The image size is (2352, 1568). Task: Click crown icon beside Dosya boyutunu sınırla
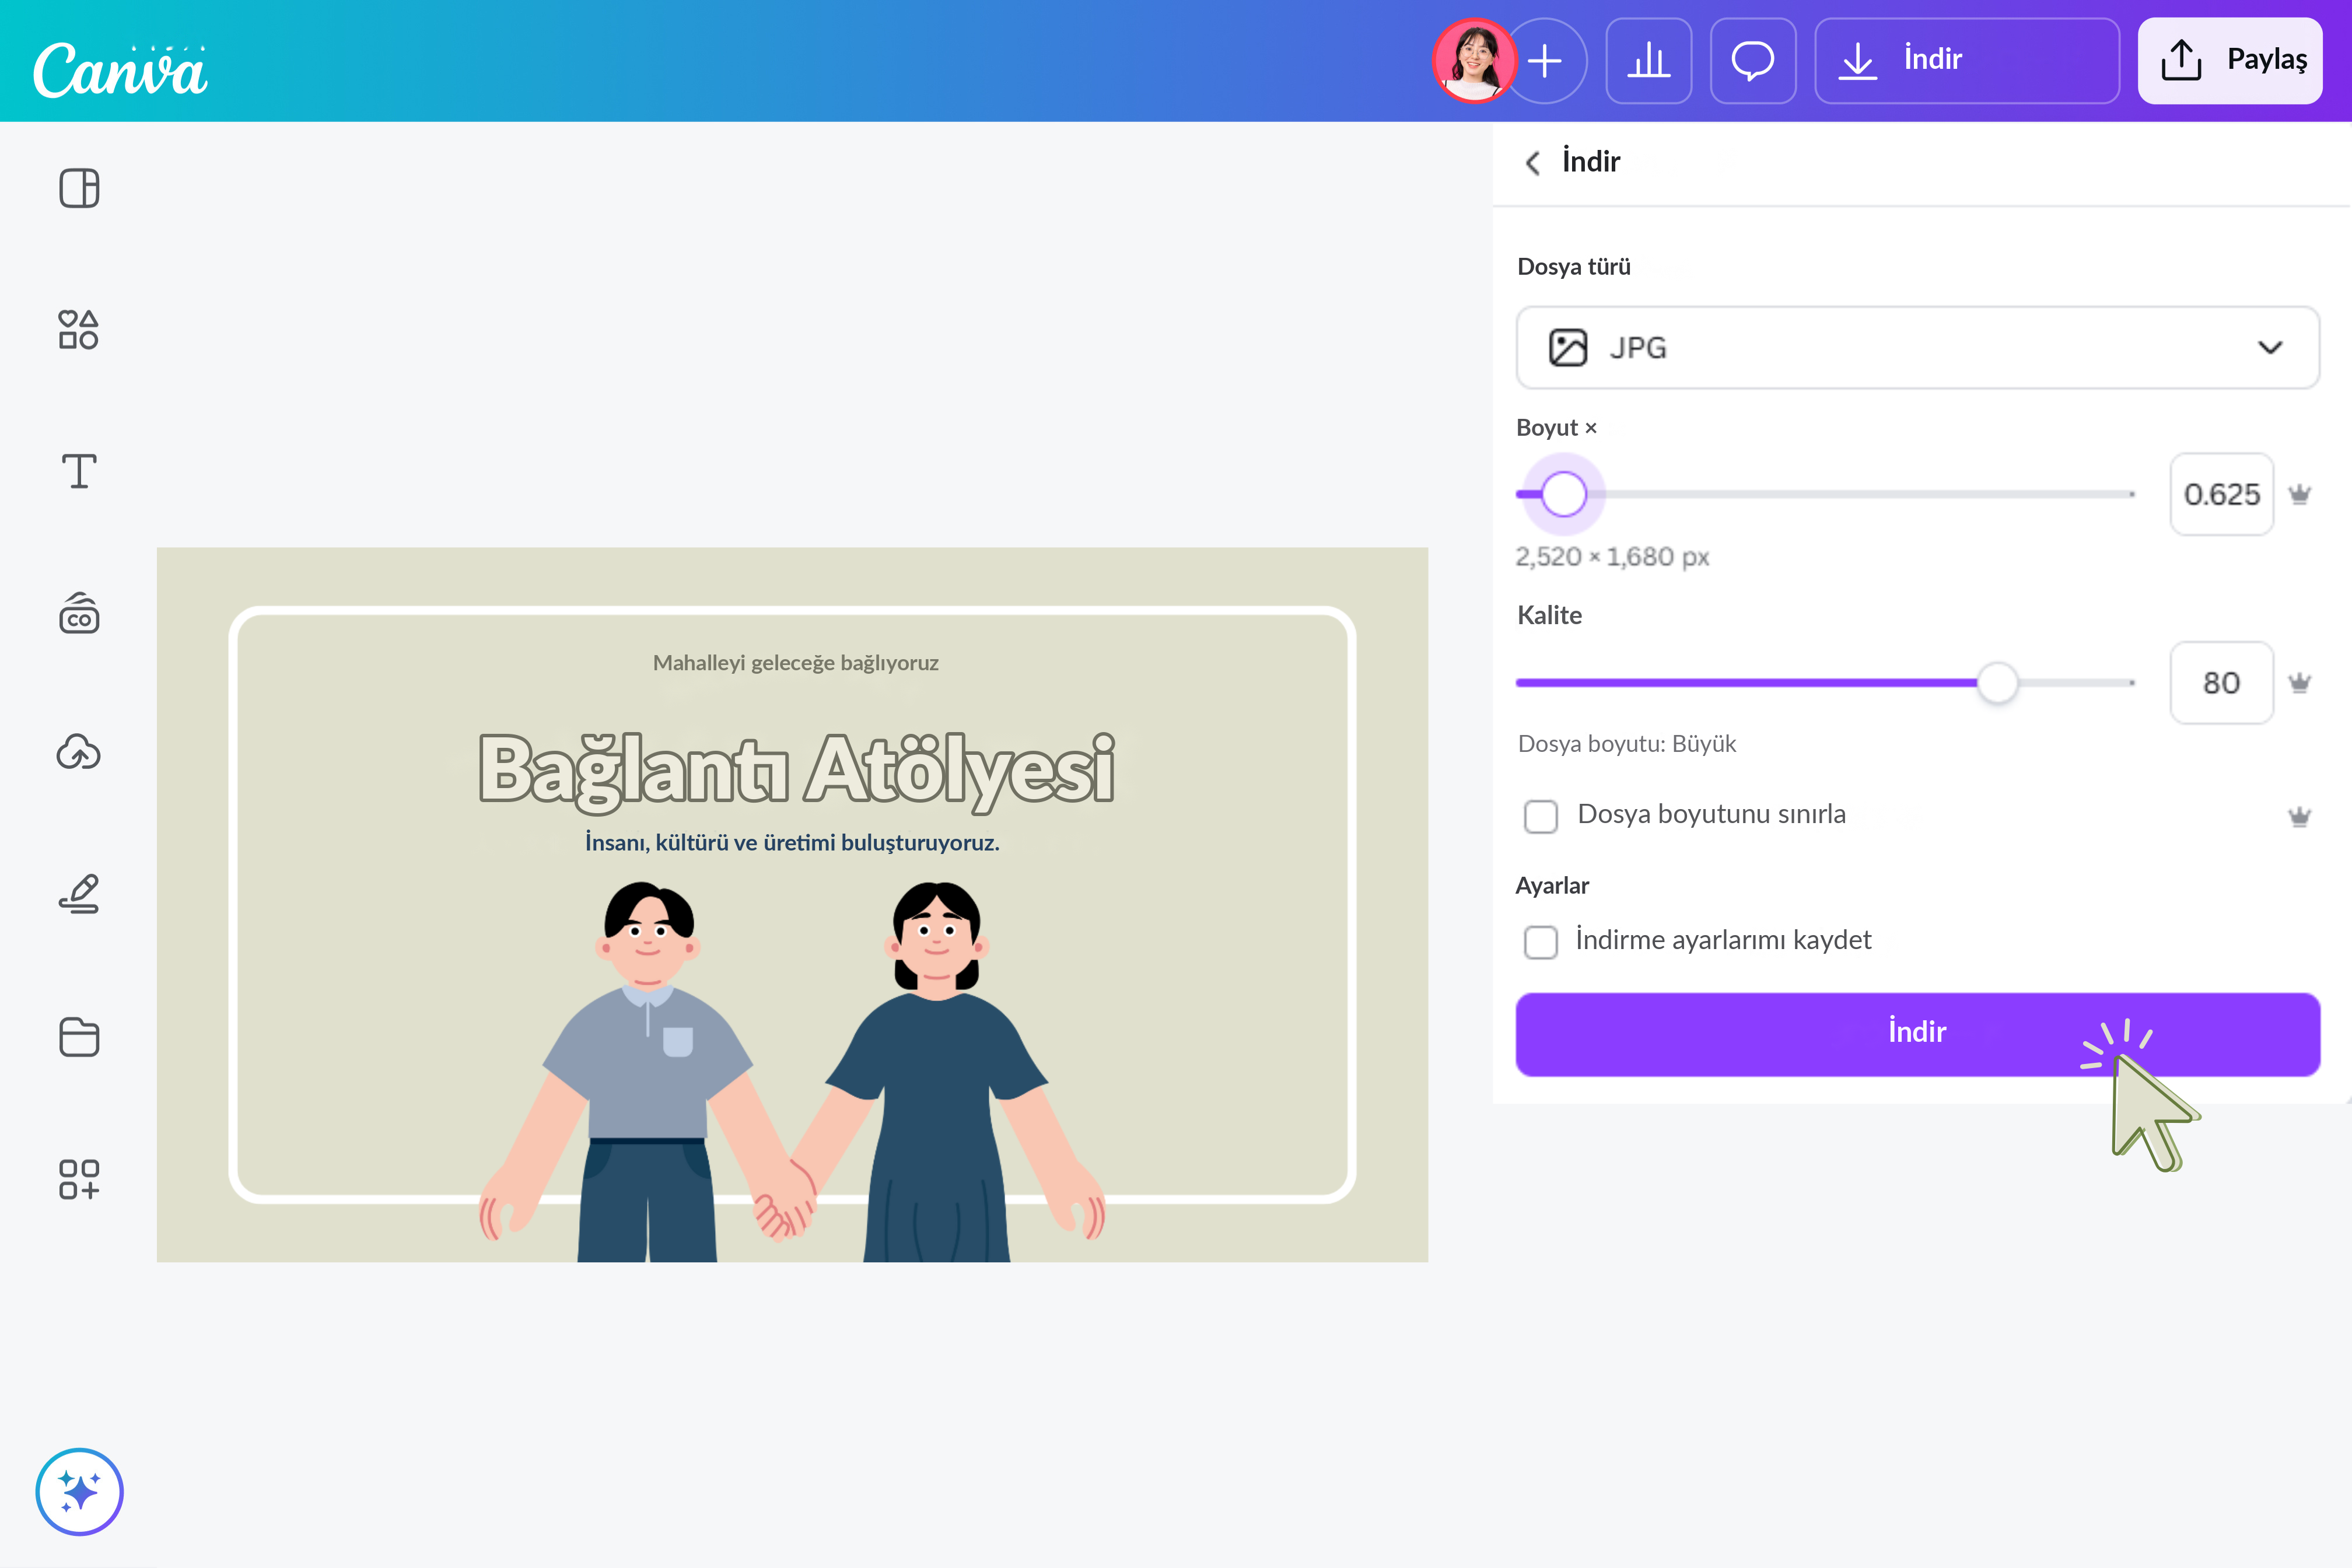click(2300, 817)
